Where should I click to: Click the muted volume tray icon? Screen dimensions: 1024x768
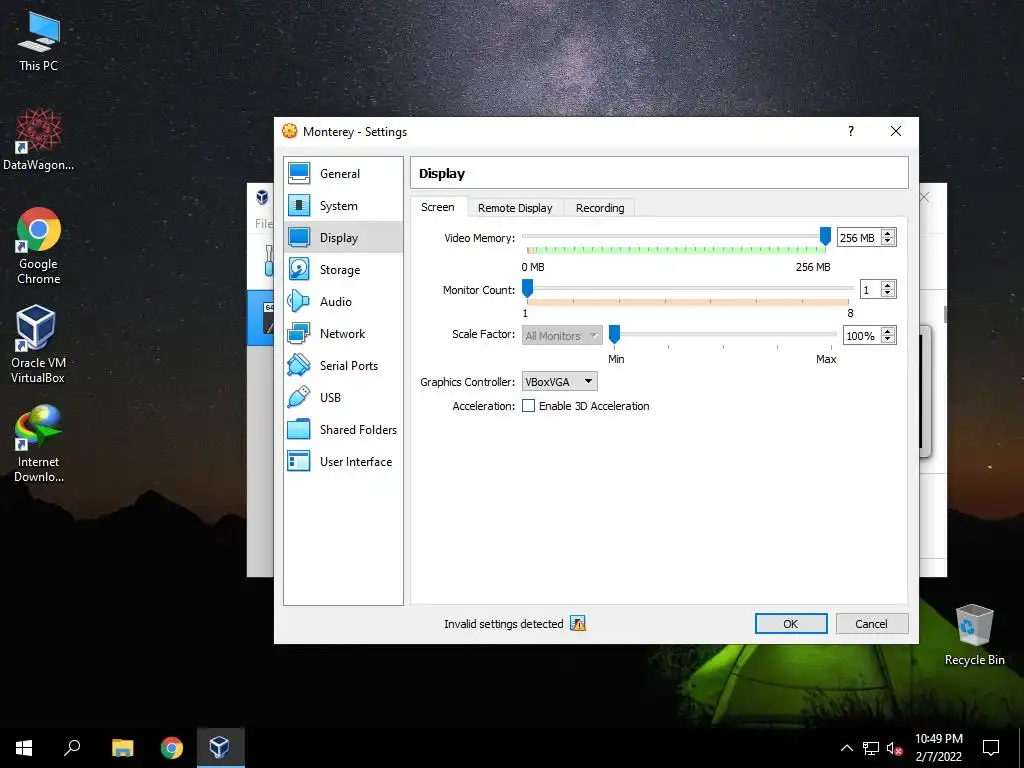pyautogui.click(x=894, y=748)
